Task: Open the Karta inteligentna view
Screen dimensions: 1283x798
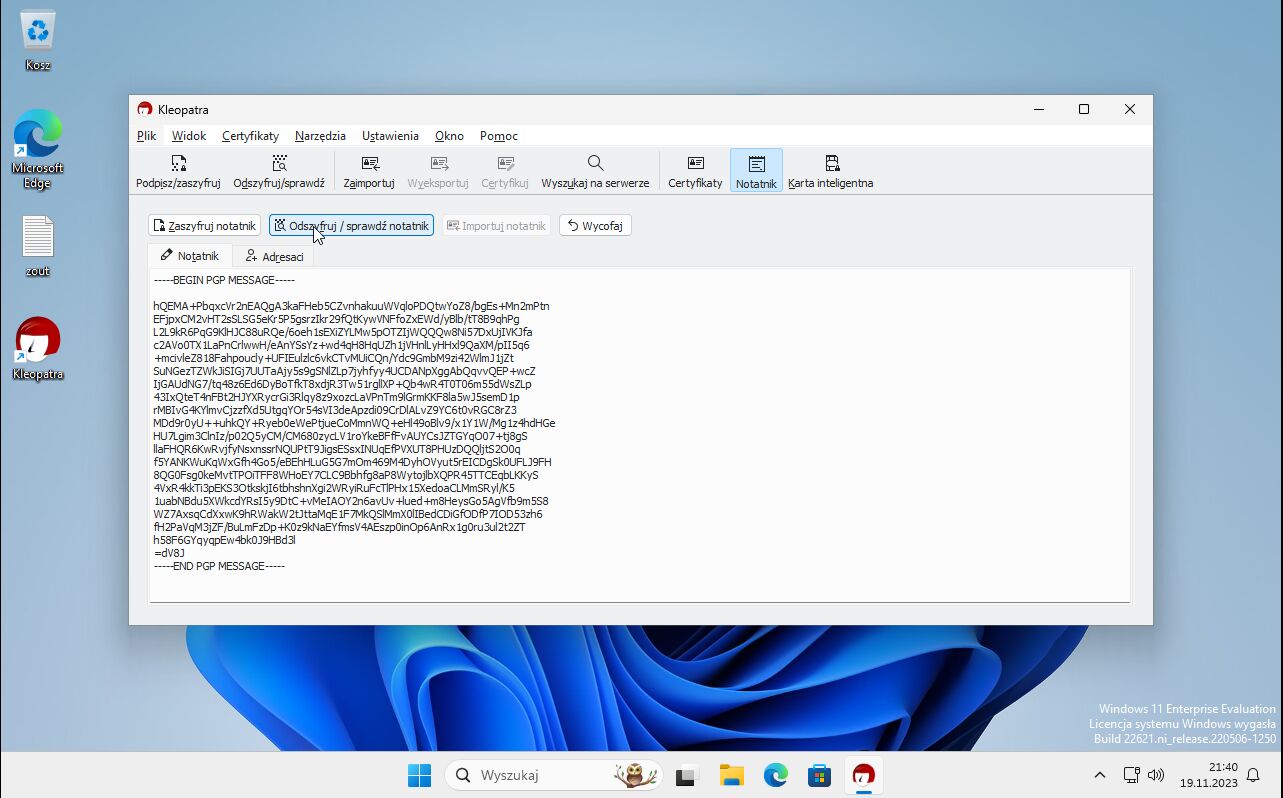Action: 830,171
